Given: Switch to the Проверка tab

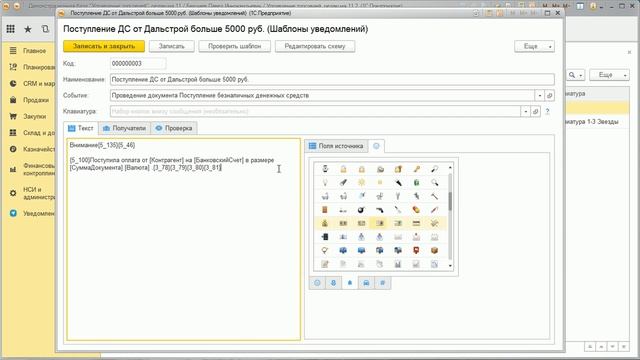Looking at the screenshot, I should tap(174, 128).
